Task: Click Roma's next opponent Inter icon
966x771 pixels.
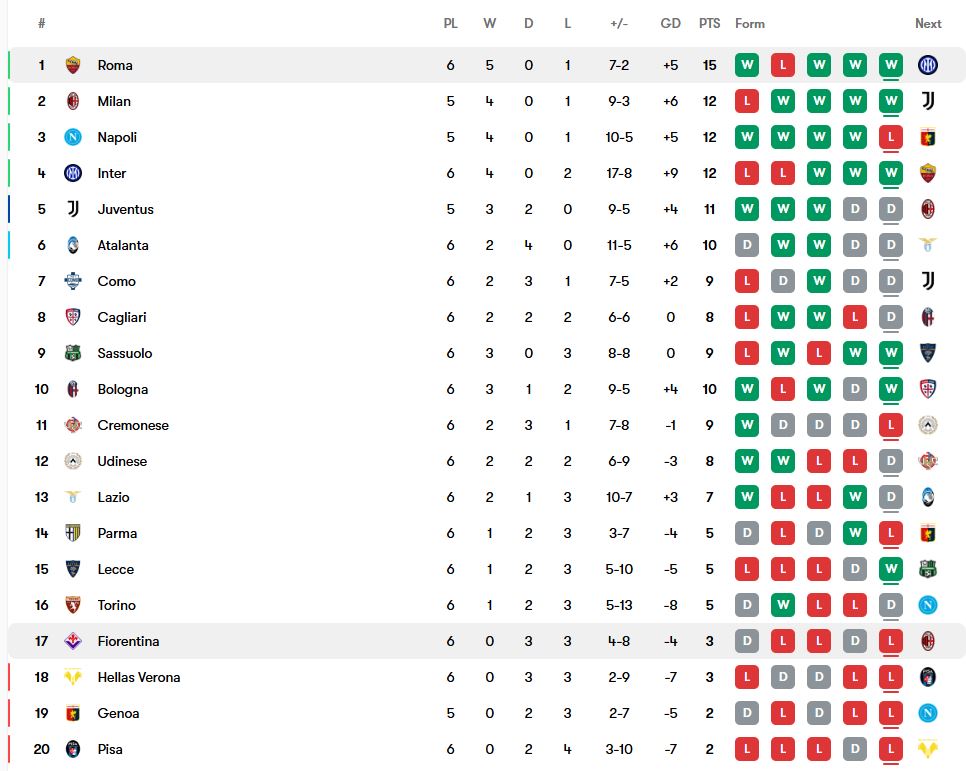Action: (x=927, y=65)
